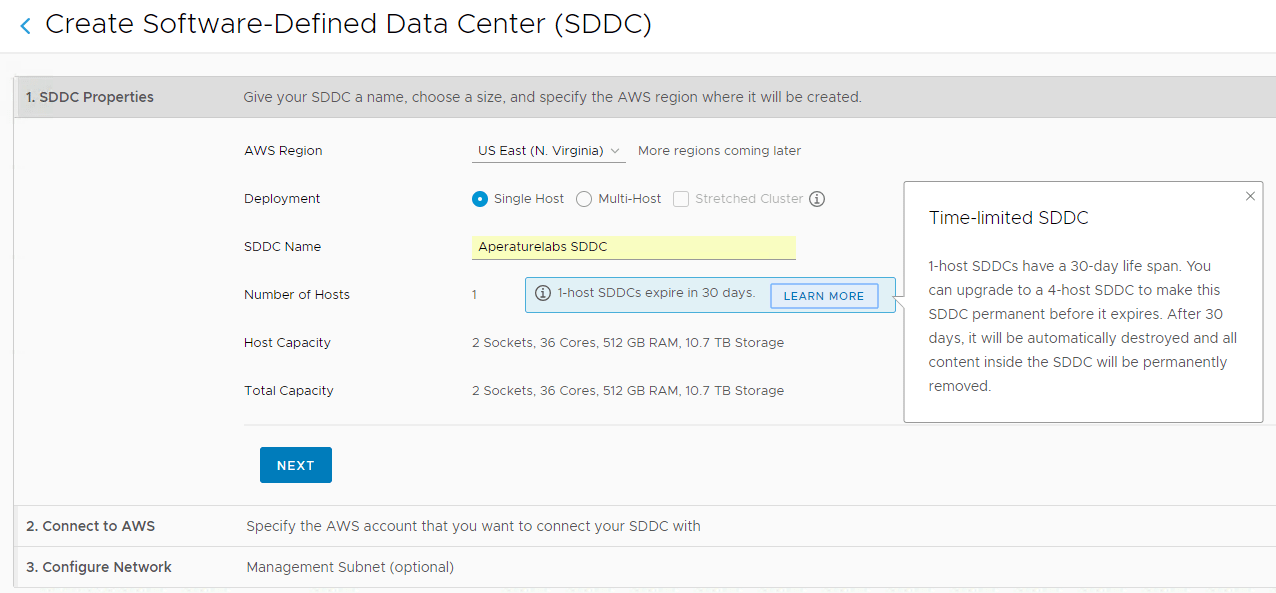The width and height of the screenshot is (1276, 593).
Task: Click the Total Capacity specification text
Action: pyautogui.click(x=628, y=391)
